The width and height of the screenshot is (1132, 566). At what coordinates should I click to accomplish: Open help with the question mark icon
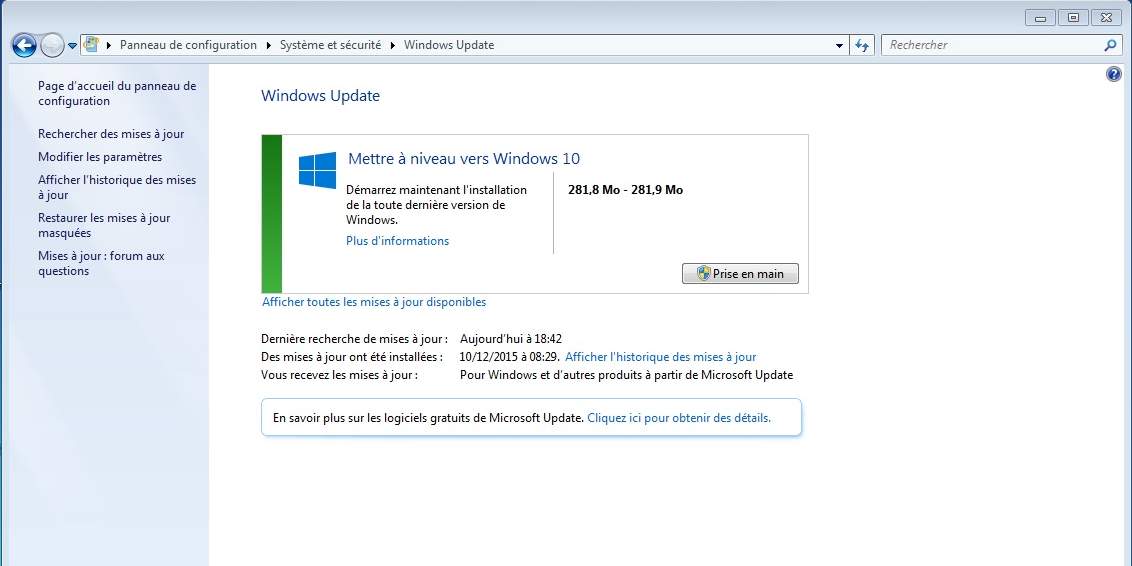(1114, 75)
